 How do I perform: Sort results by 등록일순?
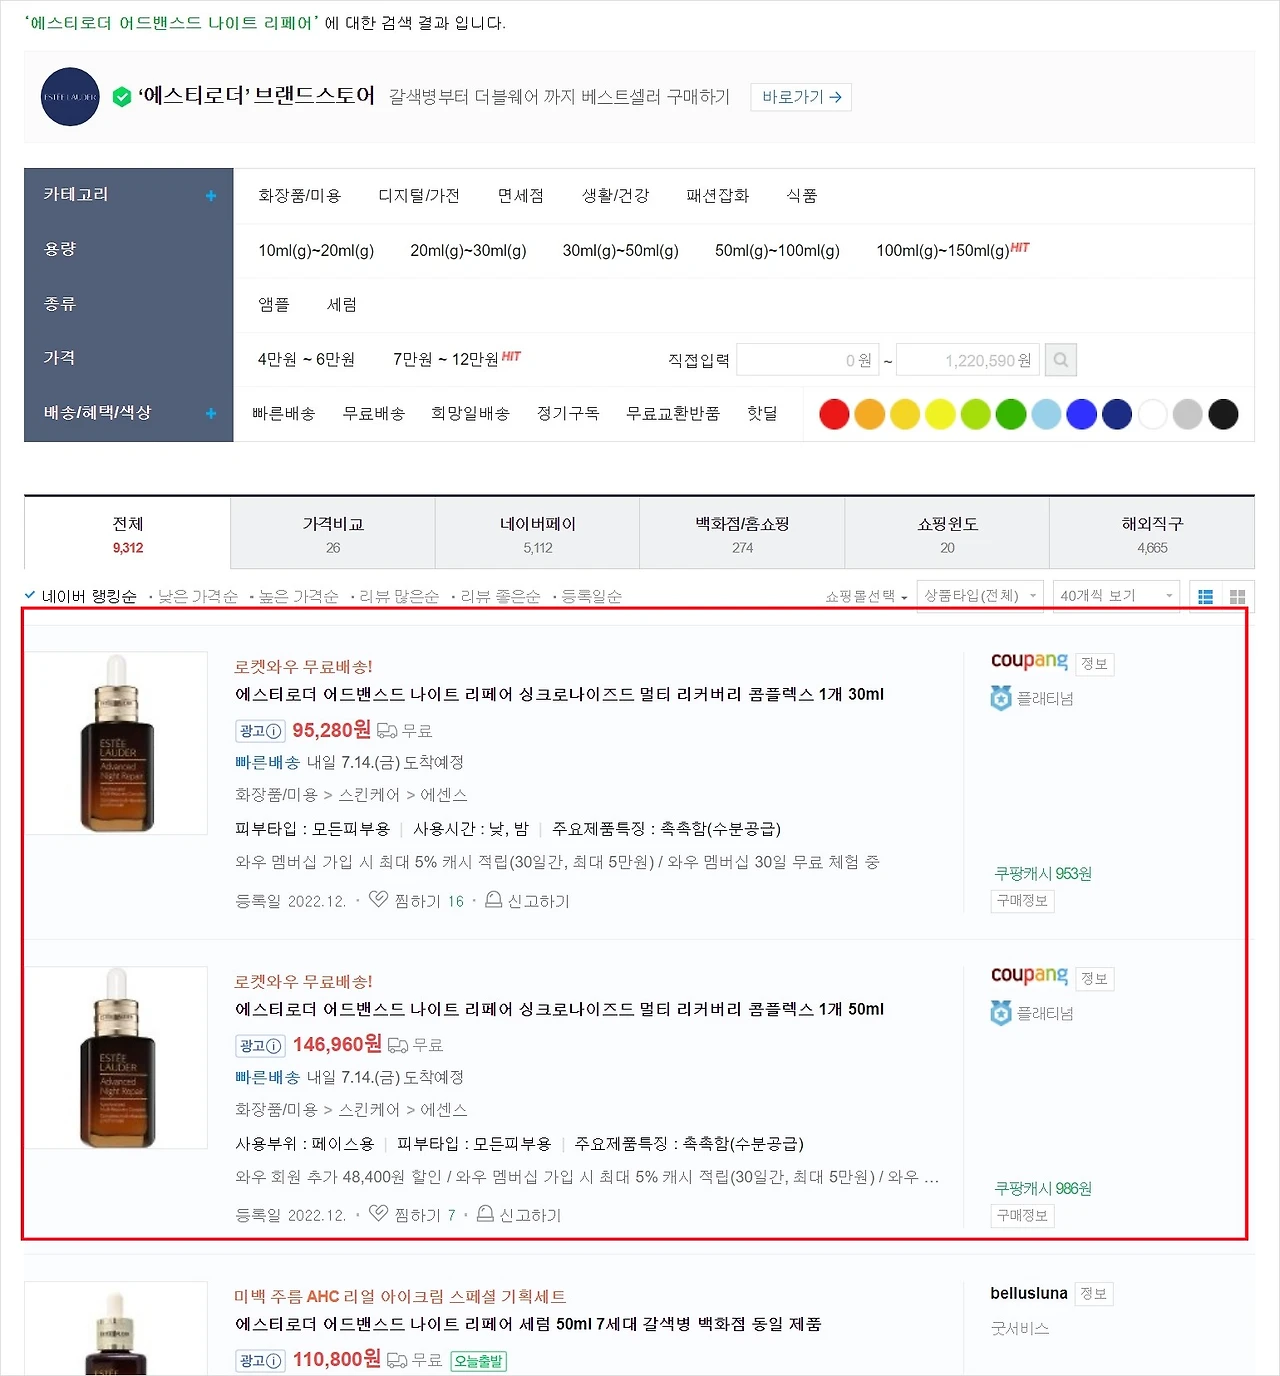click(x=591, y=597)
